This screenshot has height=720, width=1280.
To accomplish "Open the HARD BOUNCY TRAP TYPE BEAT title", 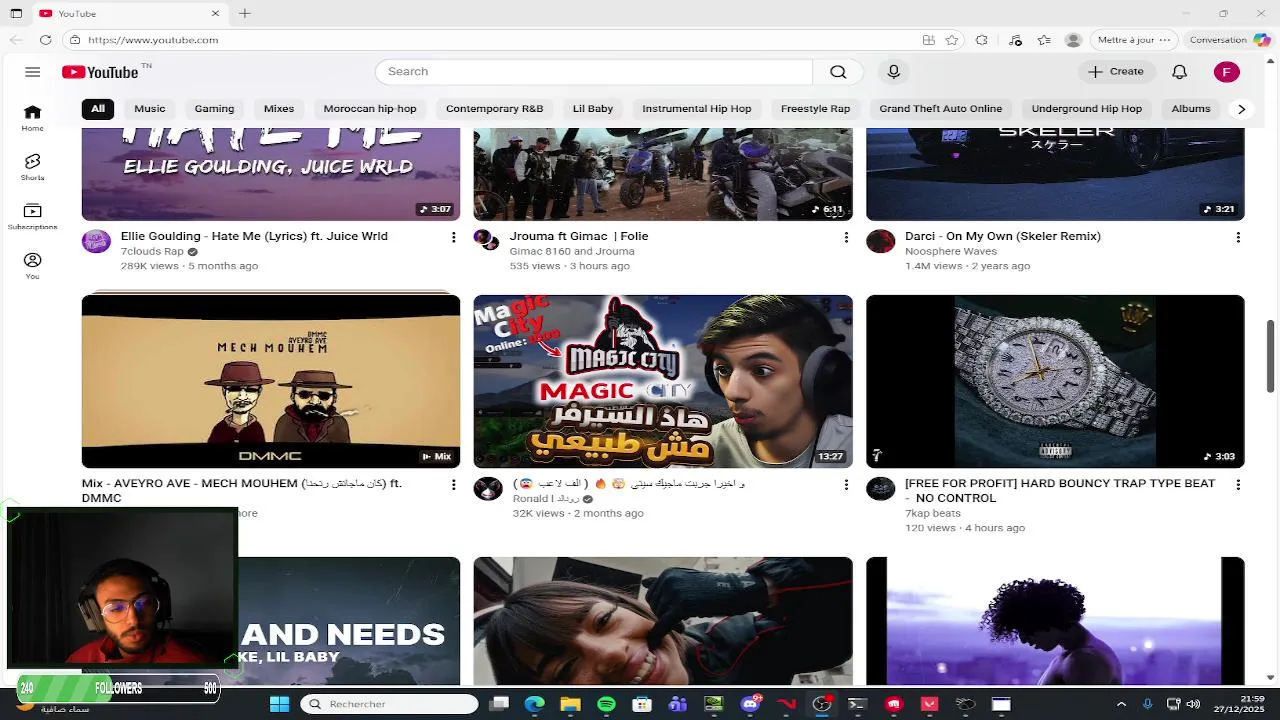I will pyautogui.click(x=1060, y=491).
